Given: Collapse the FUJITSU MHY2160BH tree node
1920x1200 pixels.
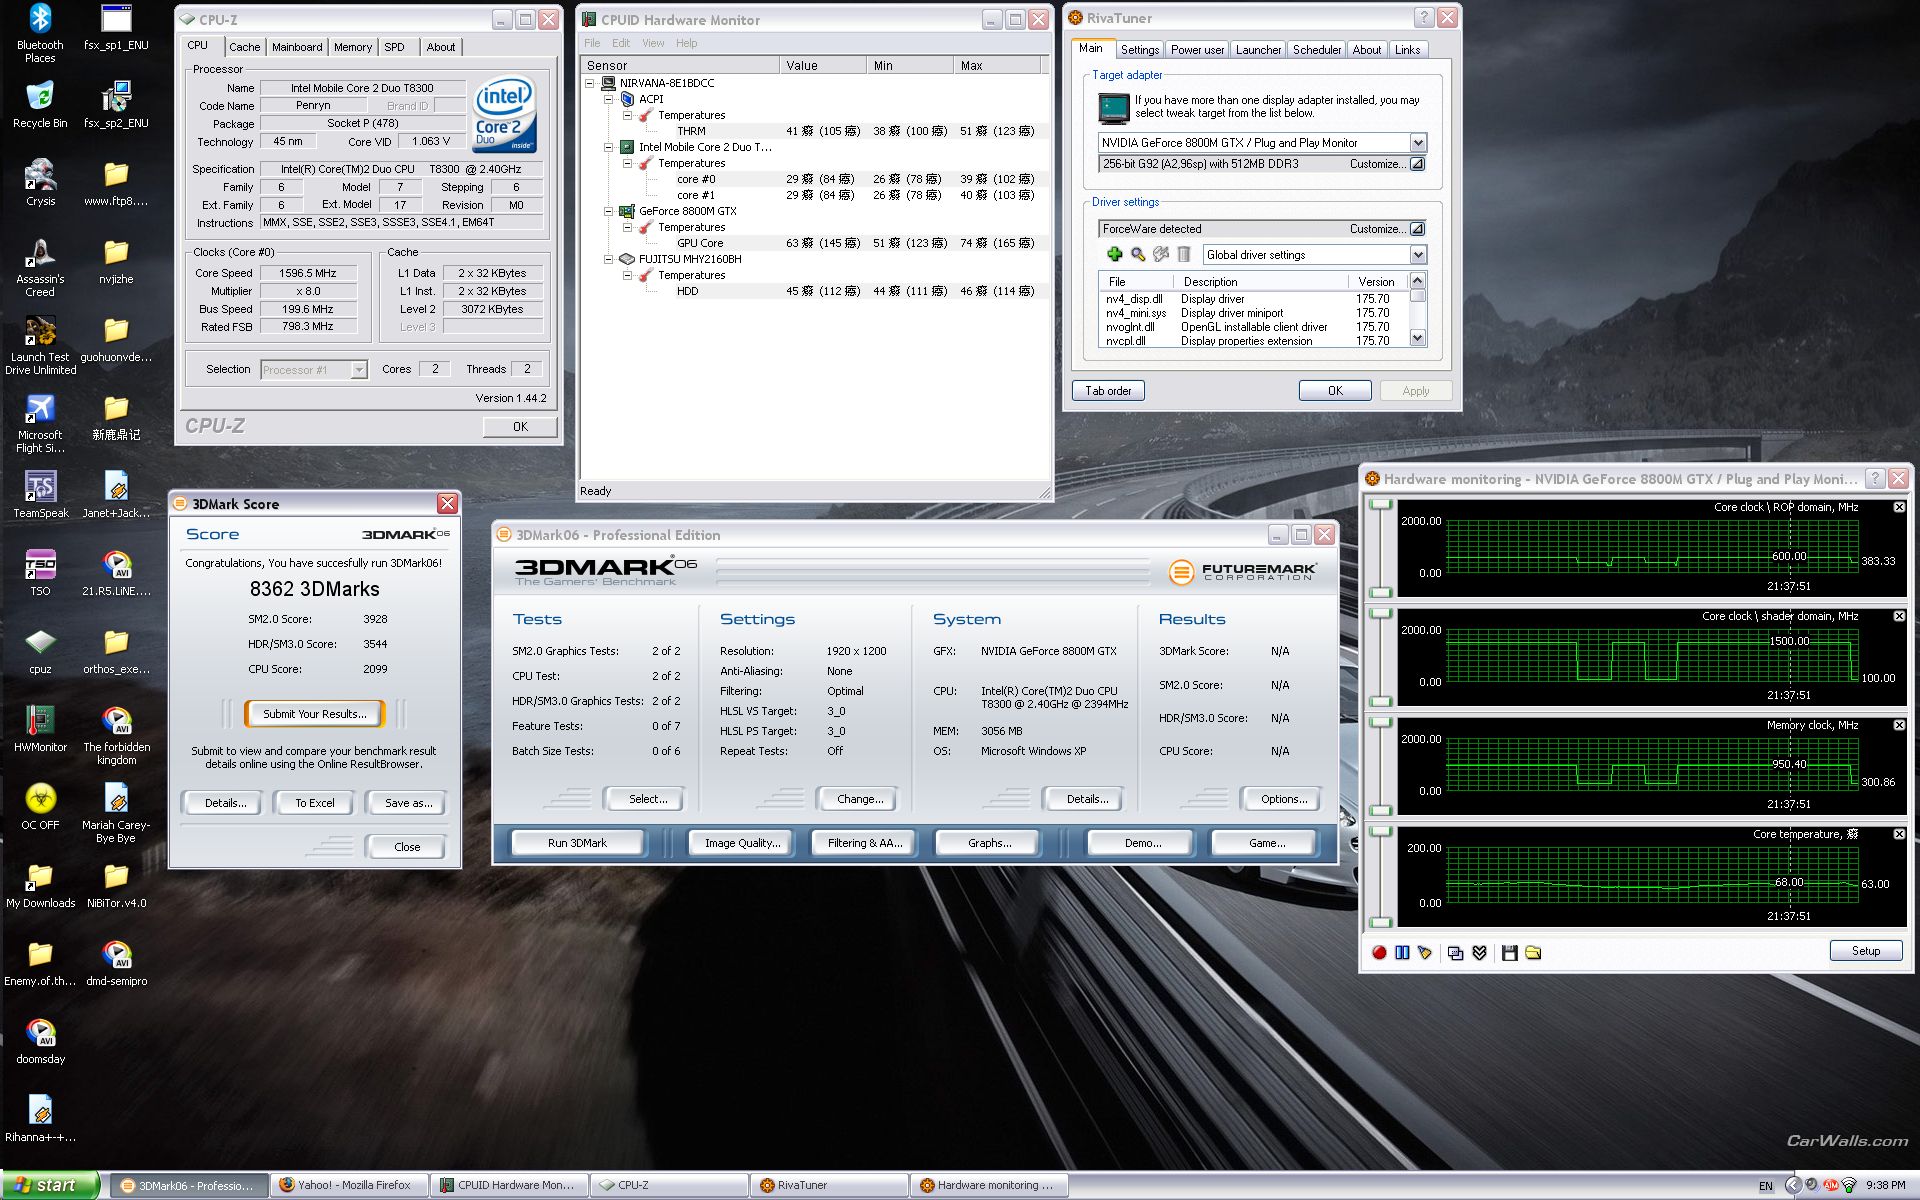Looking at the screenshot, I should pos(608,259).
